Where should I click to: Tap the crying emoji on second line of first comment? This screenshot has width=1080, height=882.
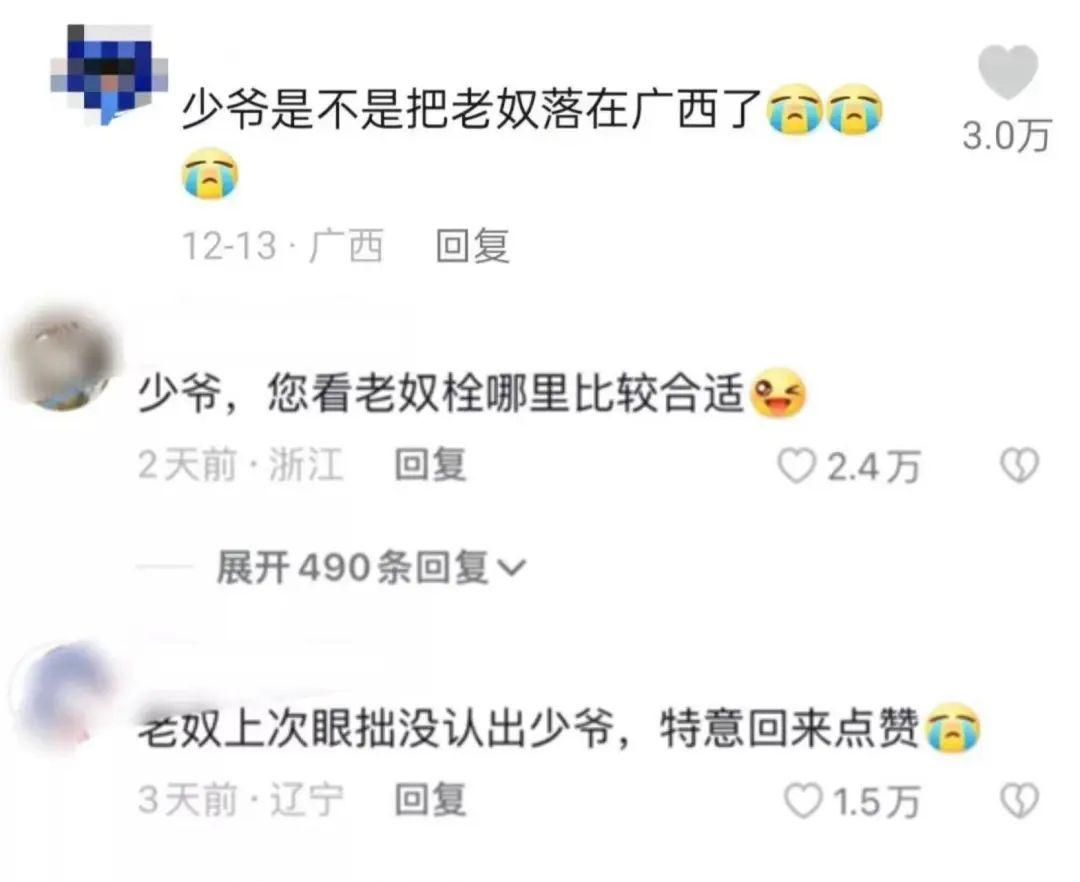click(x=210, y=174)
